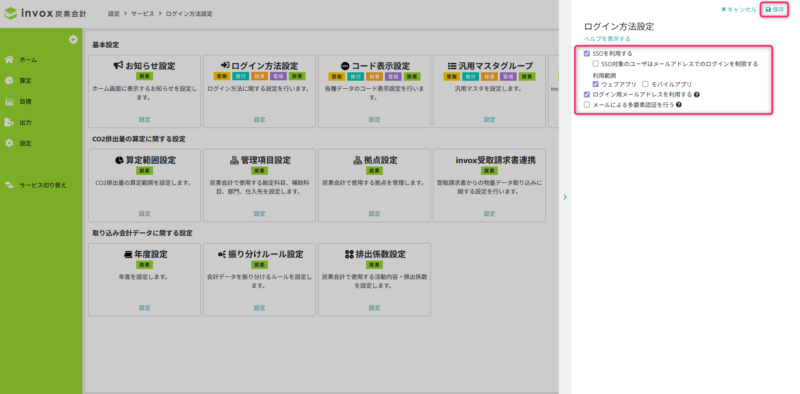This screenshot has height=394, width=800.
Task: Toggle the SSOを利用する checkbox
Action: tap(587, 53)
